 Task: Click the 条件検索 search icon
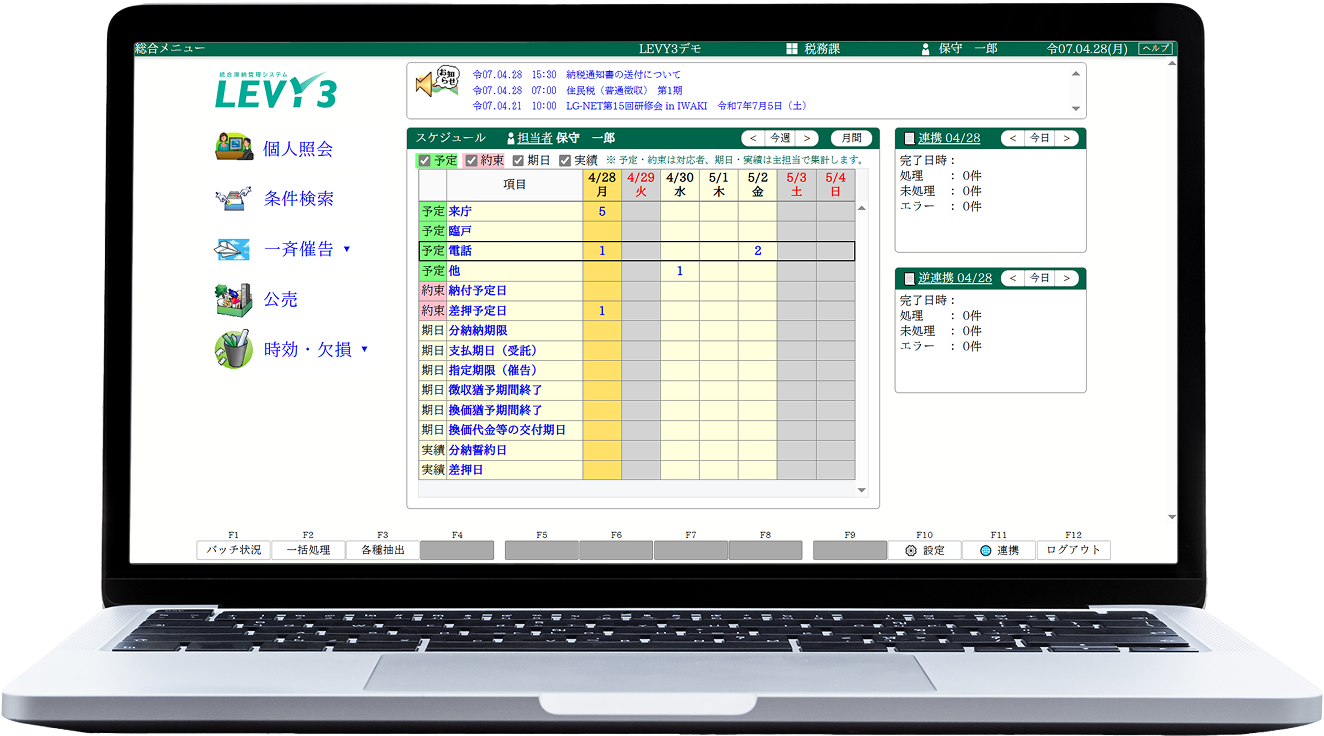tap(233, 198)
